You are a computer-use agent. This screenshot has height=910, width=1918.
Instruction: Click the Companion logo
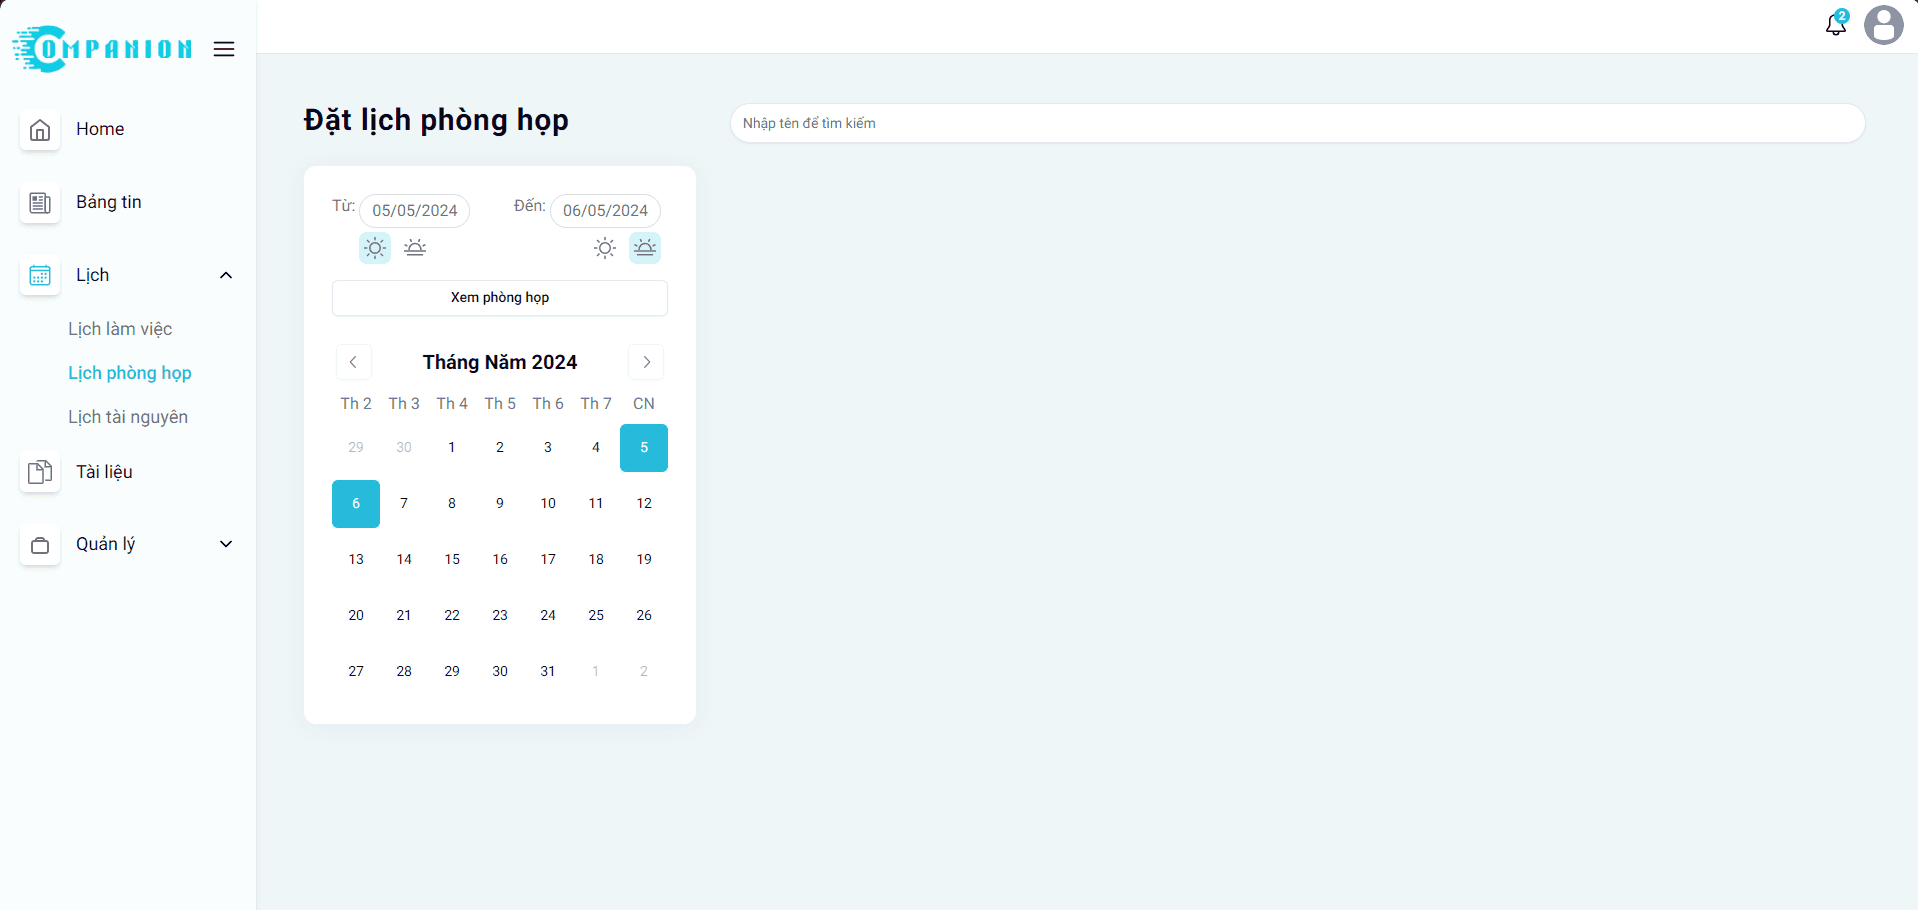[x=102, y=49]
